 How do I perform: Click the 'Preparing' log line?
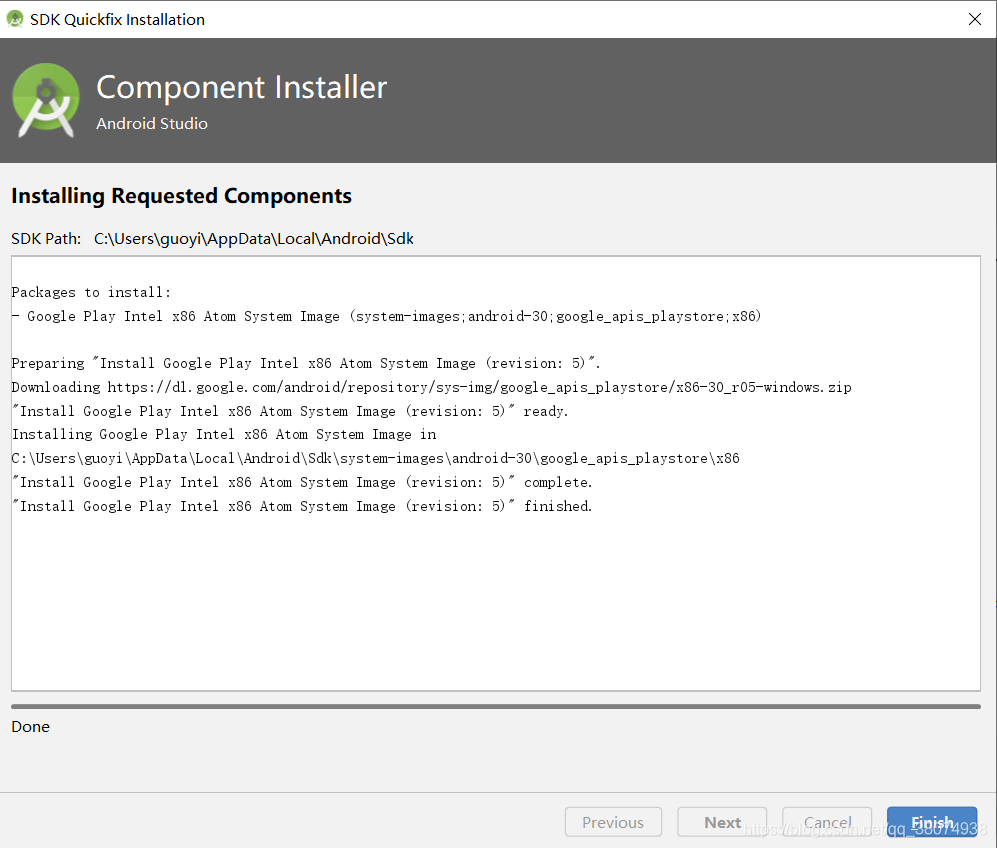click(x=306, y=364)
